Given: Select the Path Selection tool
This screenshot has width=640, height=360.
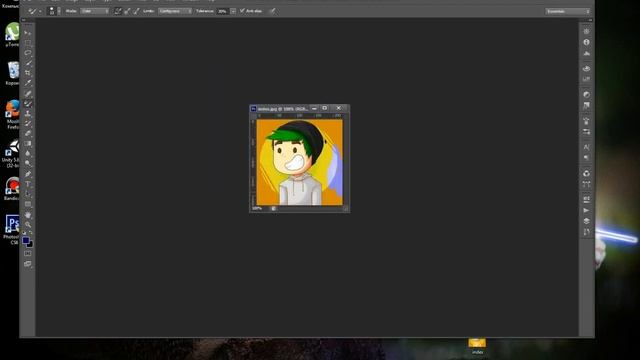Looking at the screenshot, I should coord(28,194).
